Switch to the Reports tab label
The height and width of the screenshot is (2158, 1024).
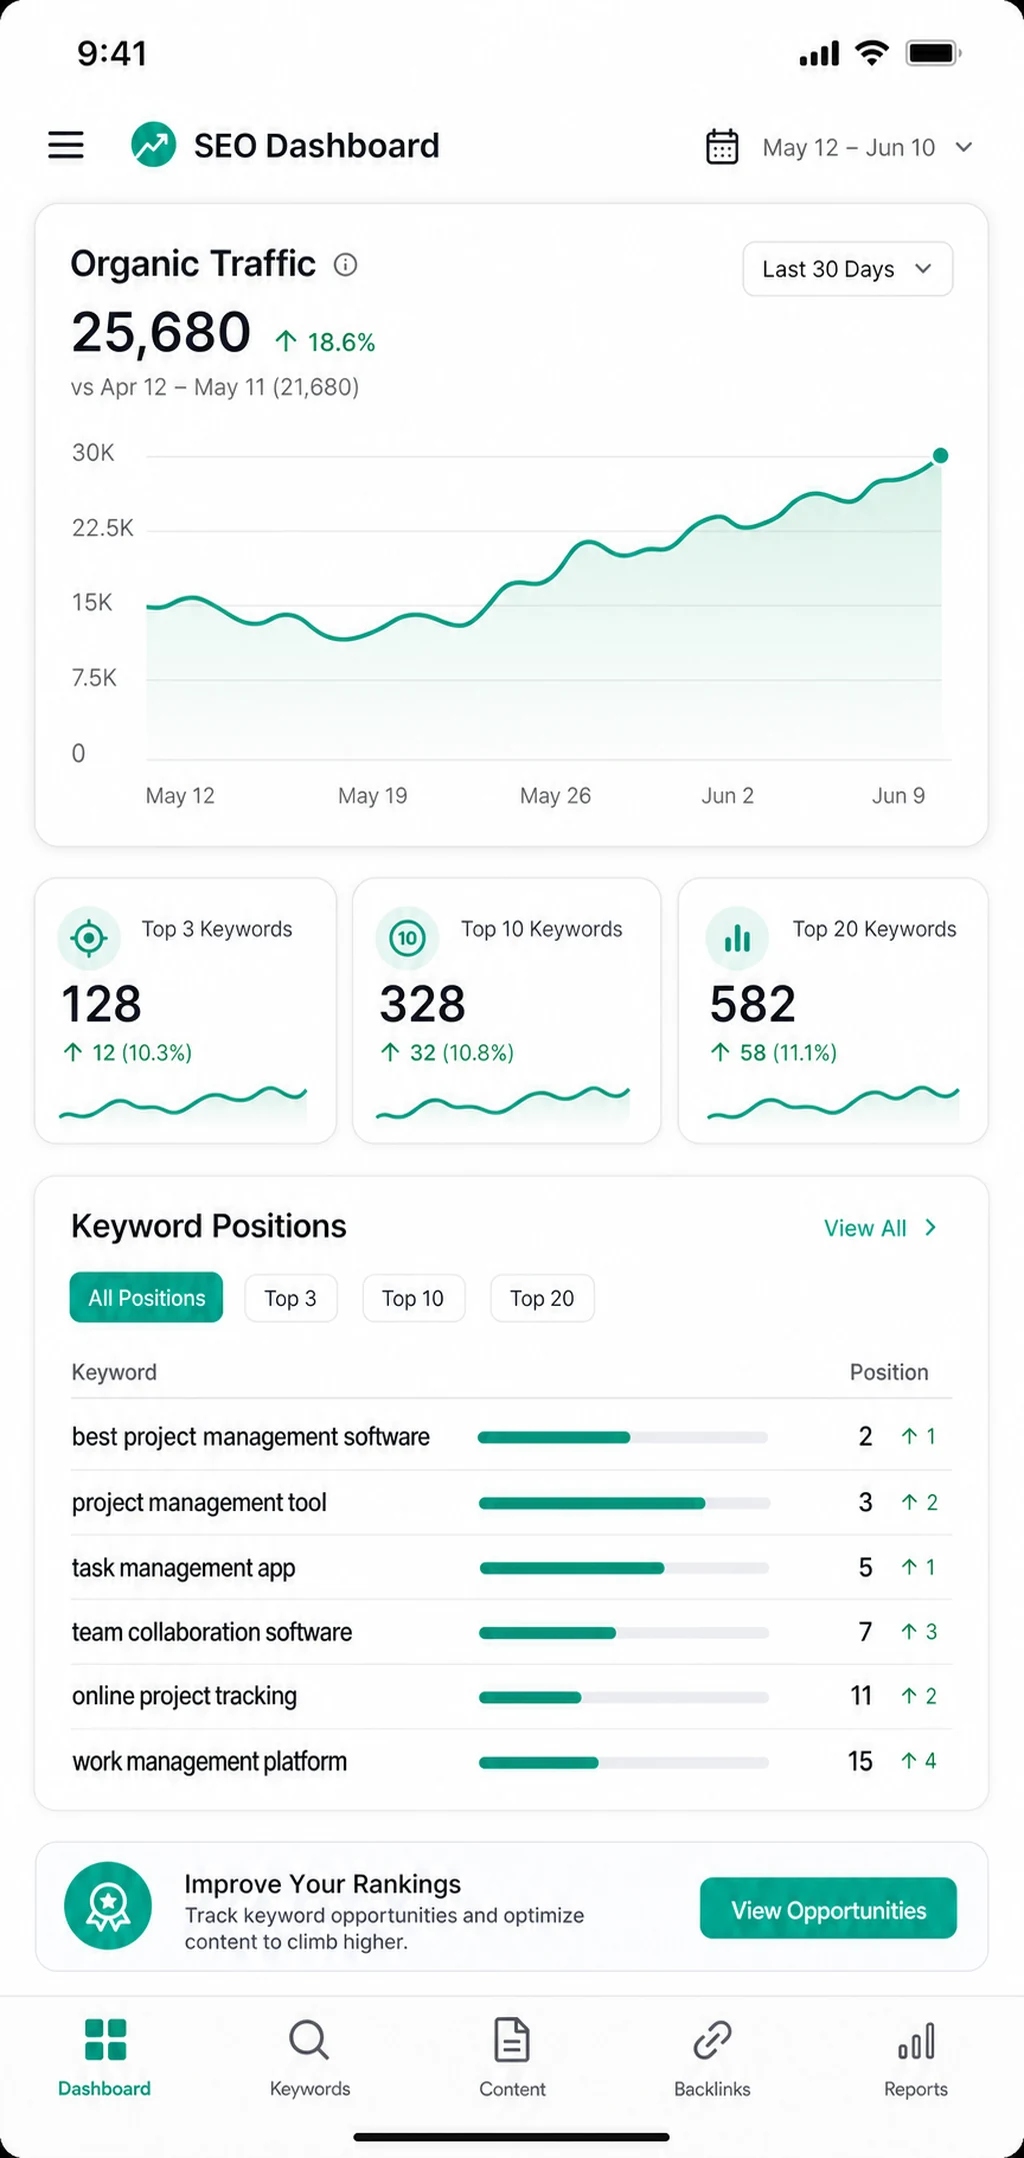point(916,2089)
